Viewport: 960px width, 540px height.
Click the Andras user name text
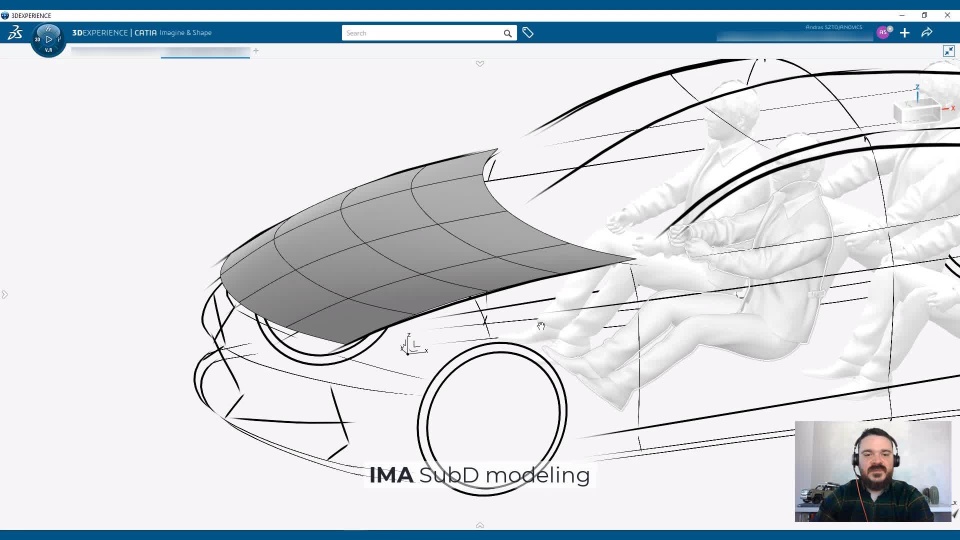click(833, 27)
